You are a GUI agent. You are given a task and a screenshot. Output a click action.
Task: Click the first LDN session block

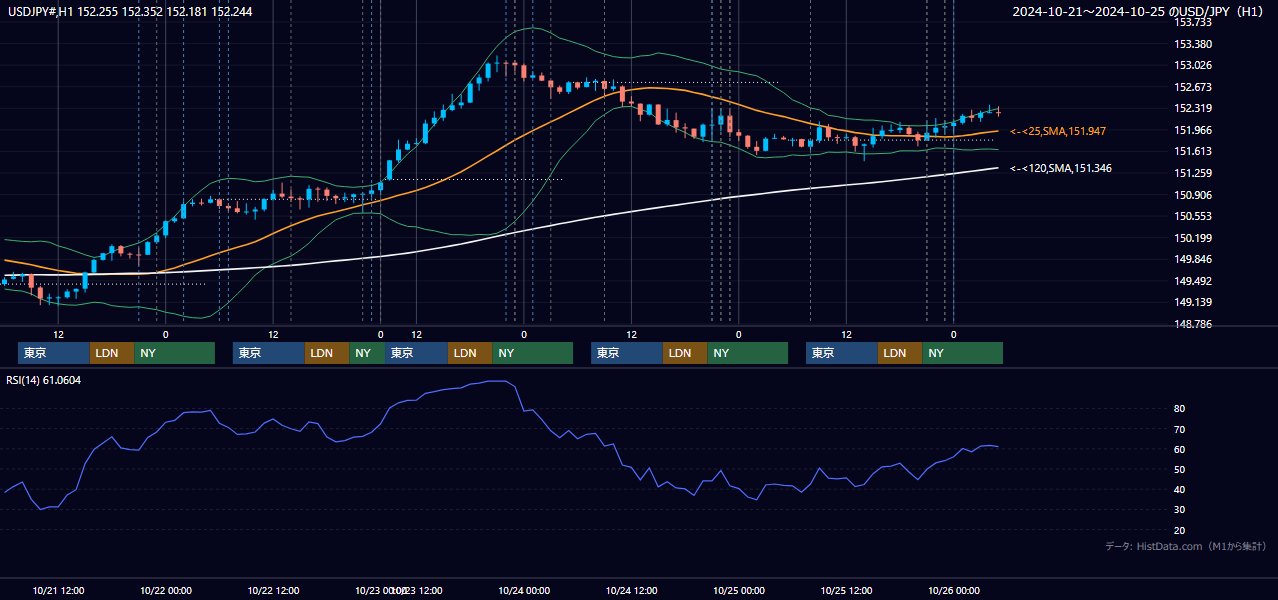[112, 353]
